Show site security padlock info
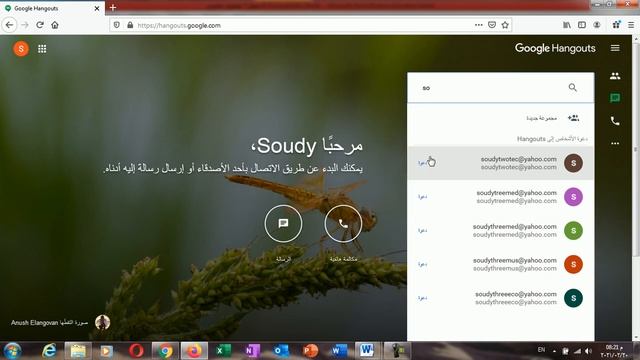640x360 pixels. click(130, 25)
